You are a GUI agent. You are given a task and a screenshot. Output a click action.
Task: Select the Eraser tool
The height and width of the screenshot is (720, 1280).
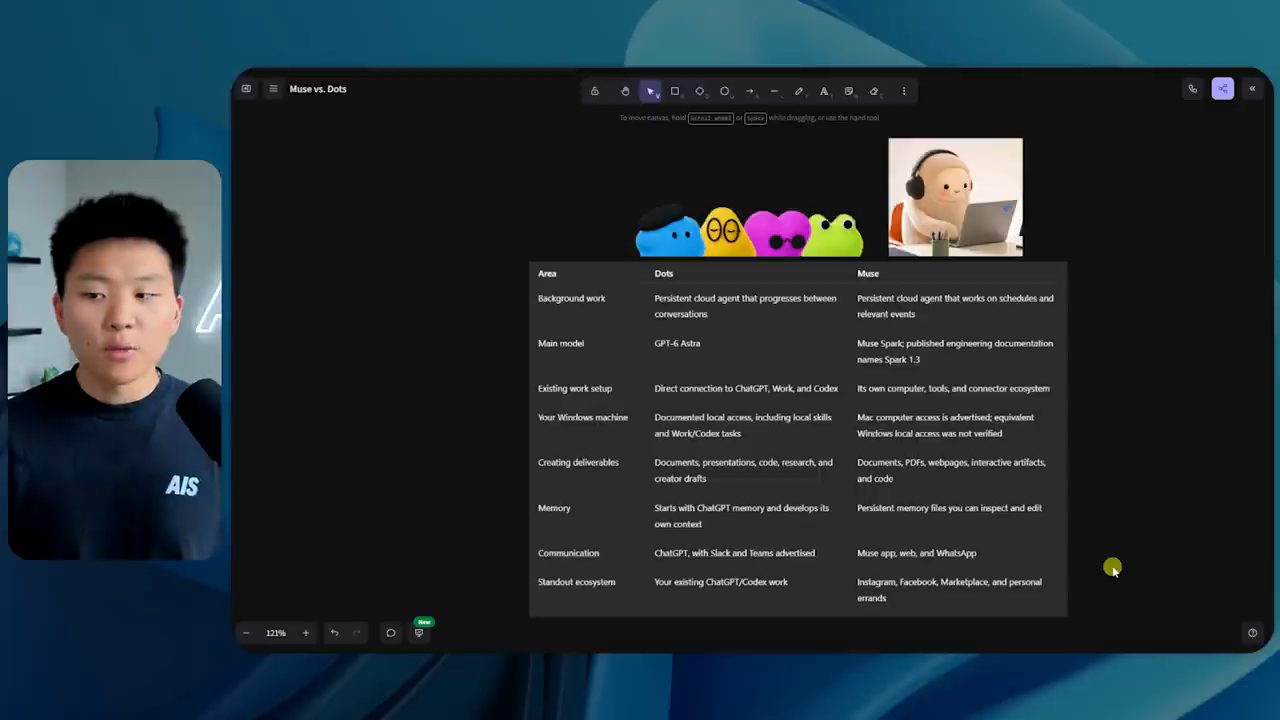coord(874,91)
